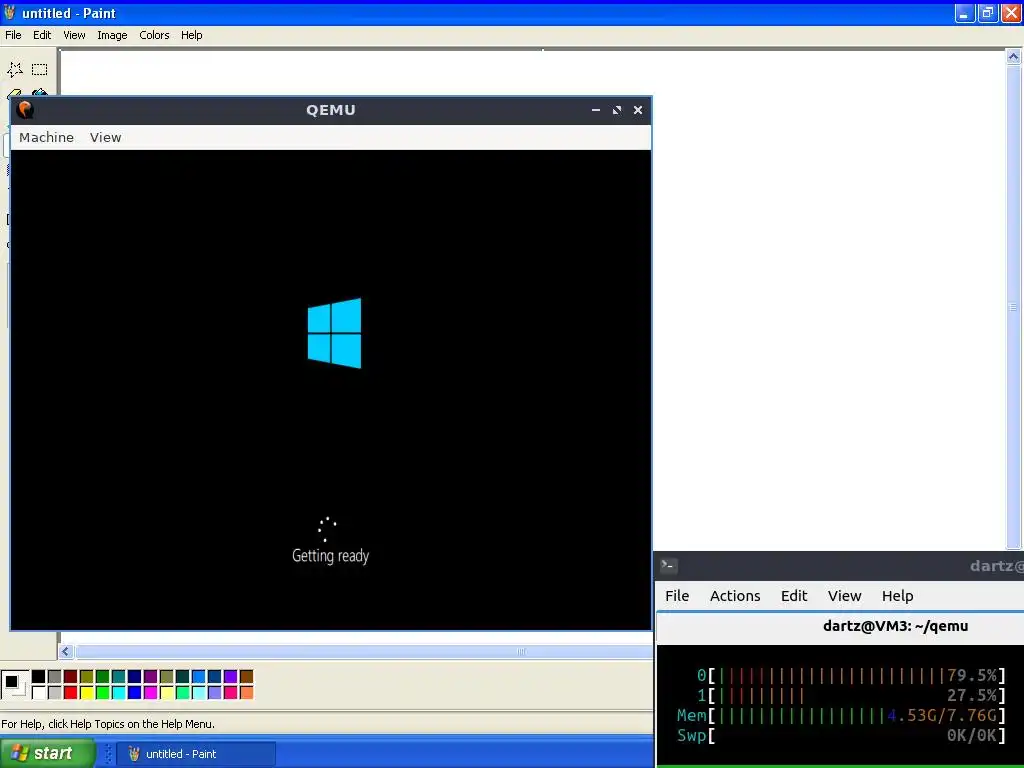Click the "Getting ready" text in QEMU
This screenshot has height=768, width=1024.
pos(330,556)
